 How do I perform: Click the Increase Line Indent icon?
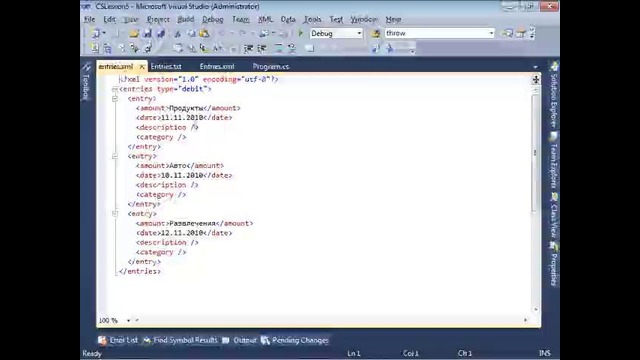click(x=262, y=49)
